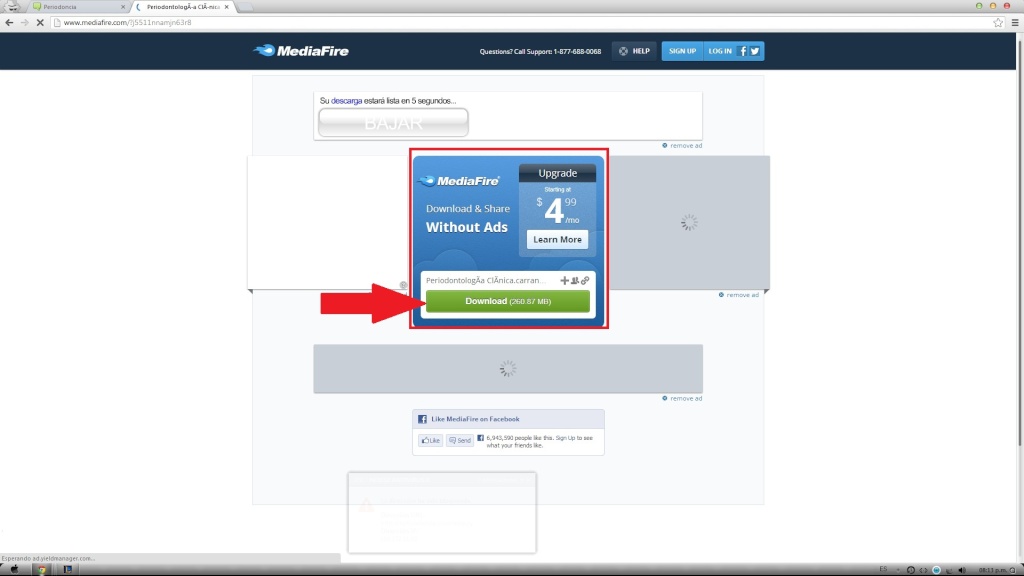Close the Periodontología Clínica tab

[x=227, y=7]
